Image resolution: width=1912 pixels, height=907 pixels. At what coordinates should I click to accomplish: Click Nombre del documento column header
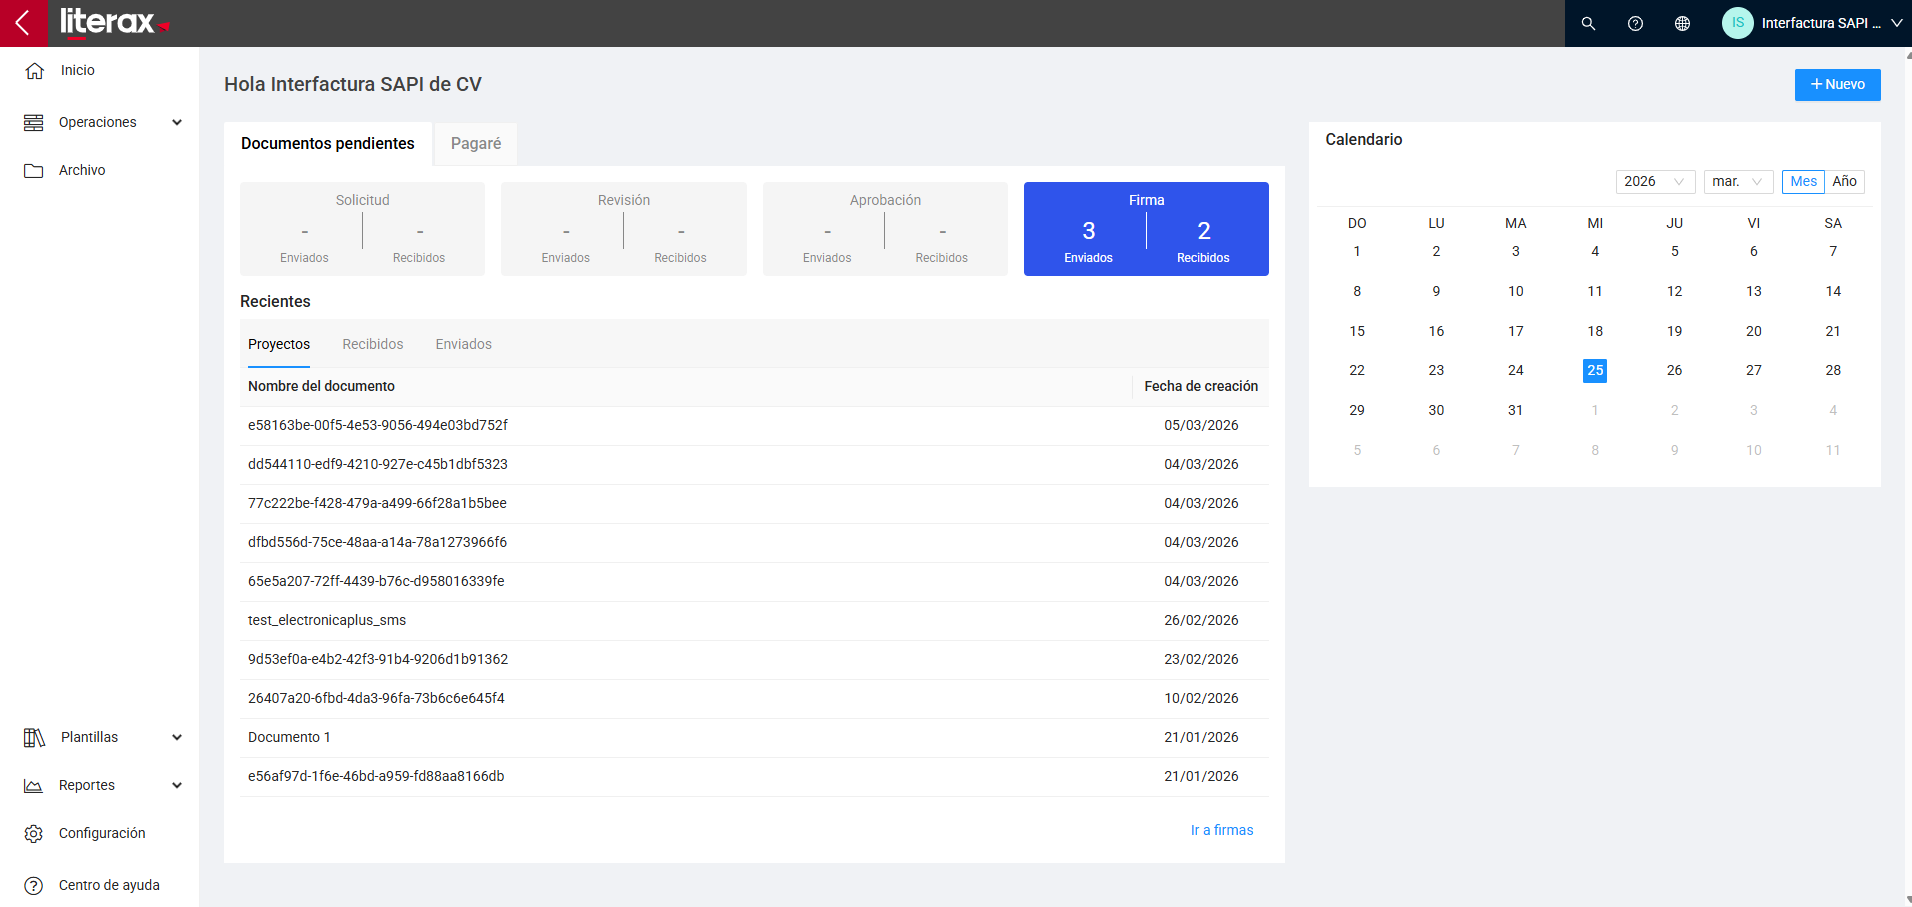point(321,386)
